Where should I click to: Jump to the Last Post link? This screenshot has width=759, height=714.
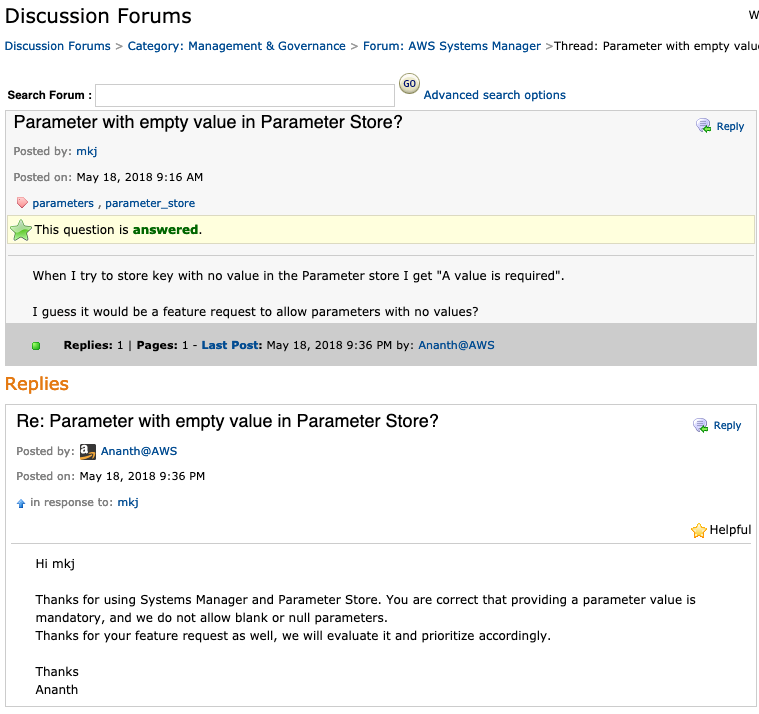tap(232, 345)
